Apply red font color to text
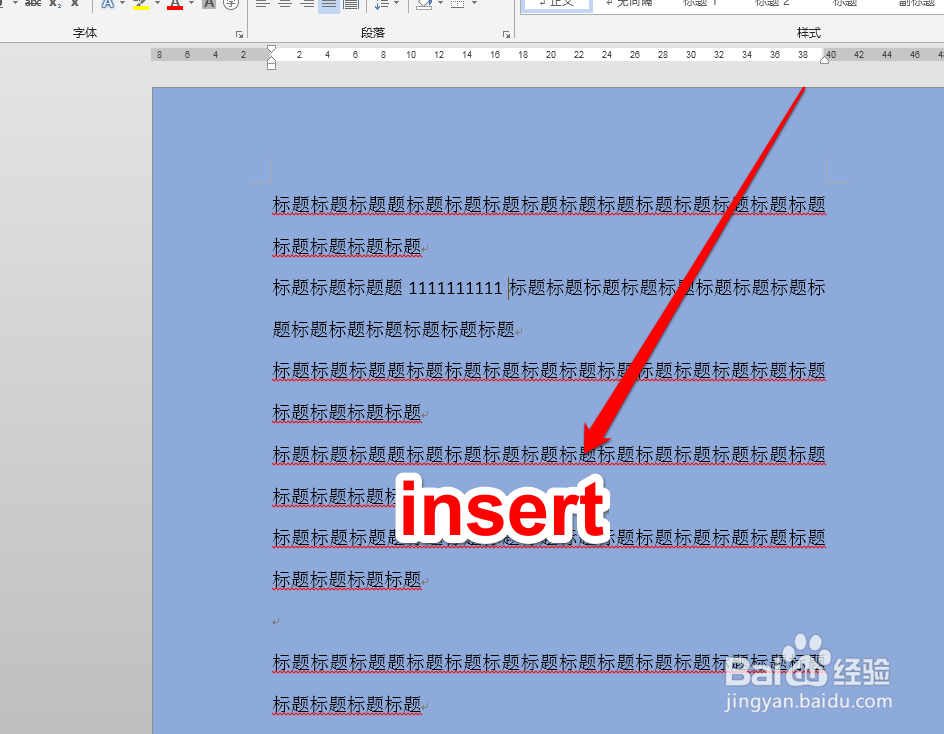Screen dimensions: 944x734 tap(175, 4)
